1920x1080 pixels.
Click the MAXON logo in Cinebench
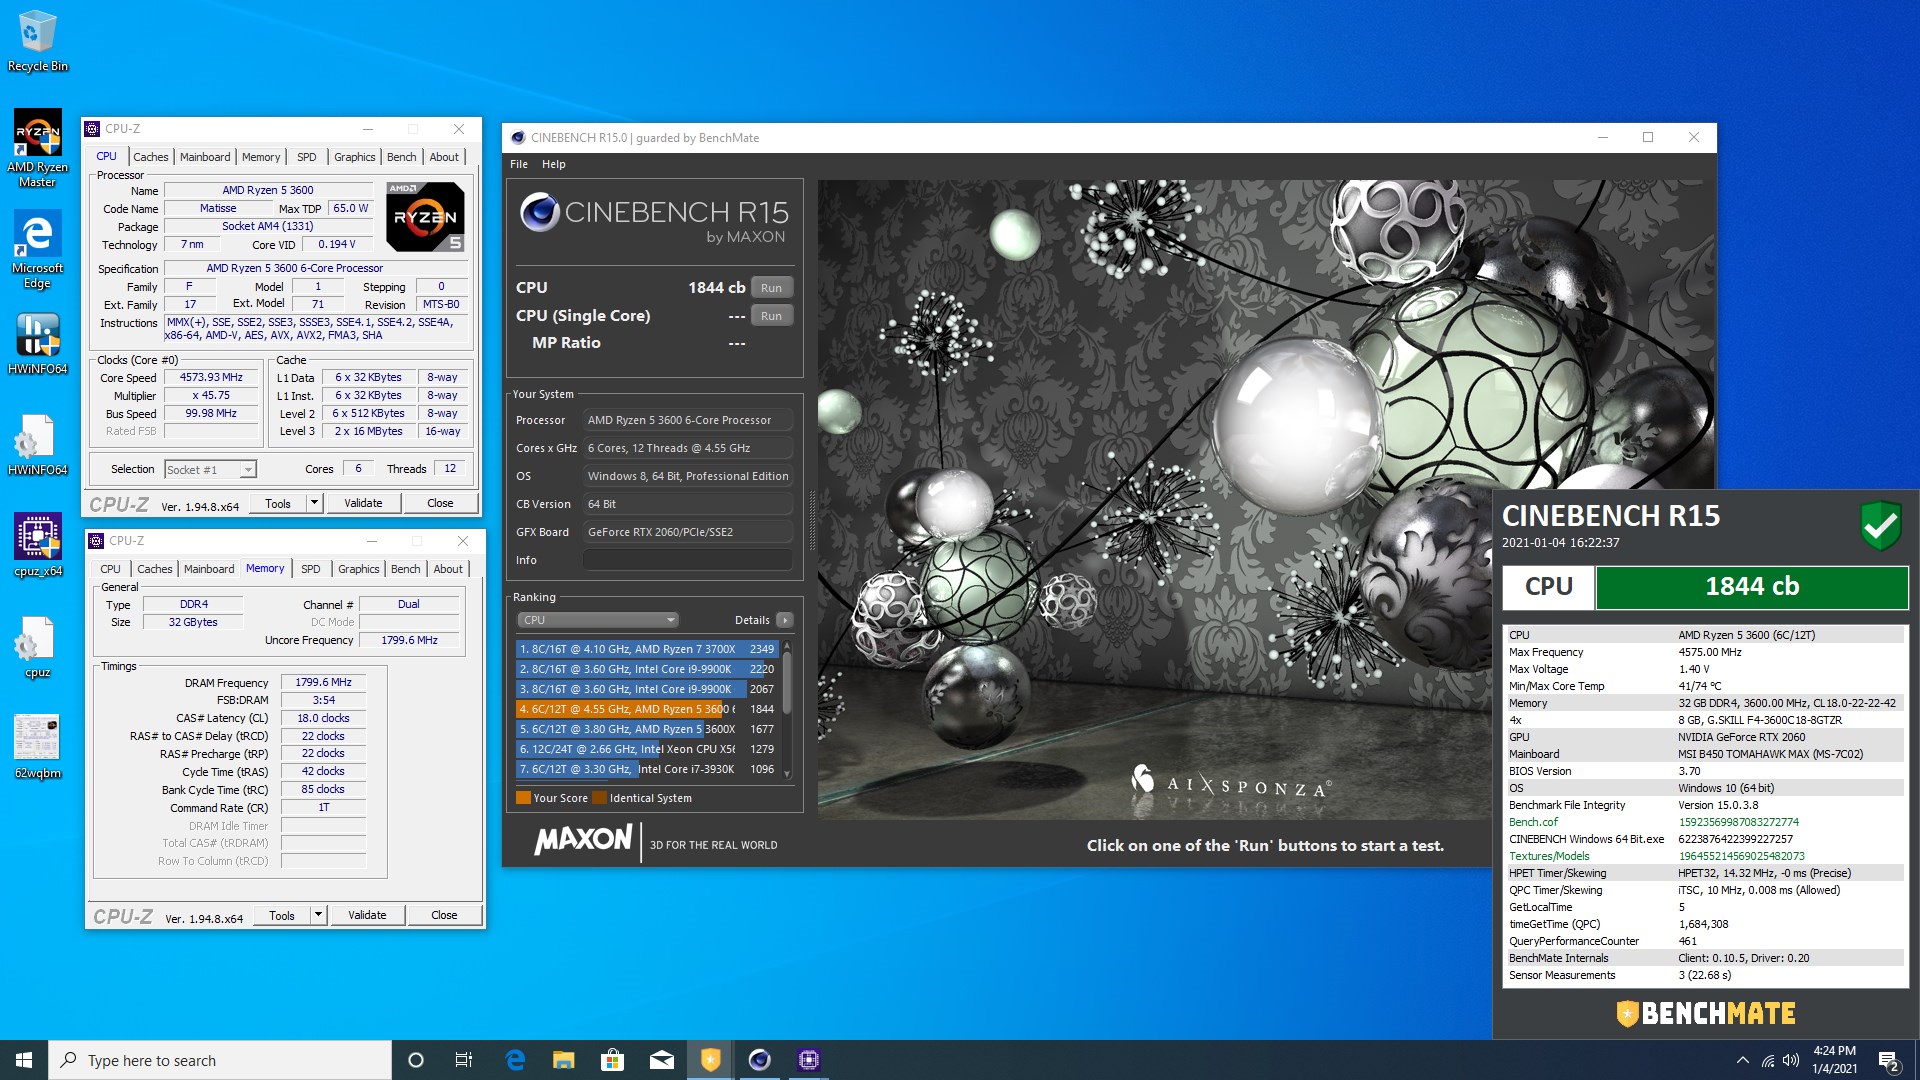(x=583, y=840)
